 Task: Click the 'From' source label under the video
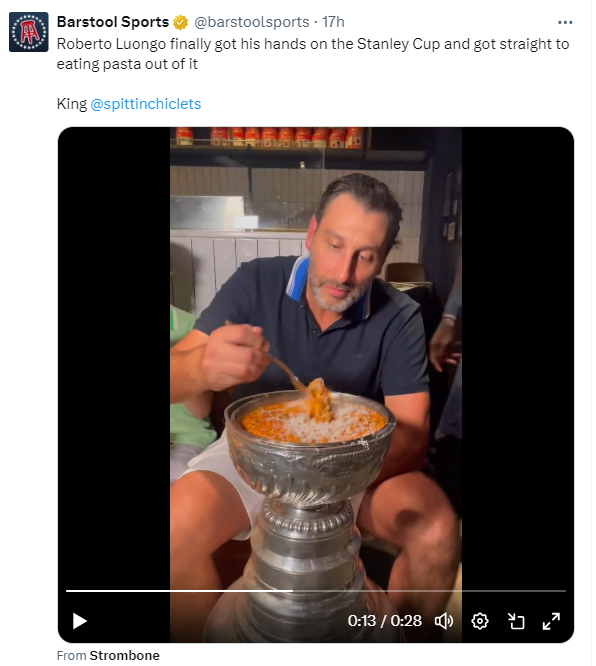71,655
